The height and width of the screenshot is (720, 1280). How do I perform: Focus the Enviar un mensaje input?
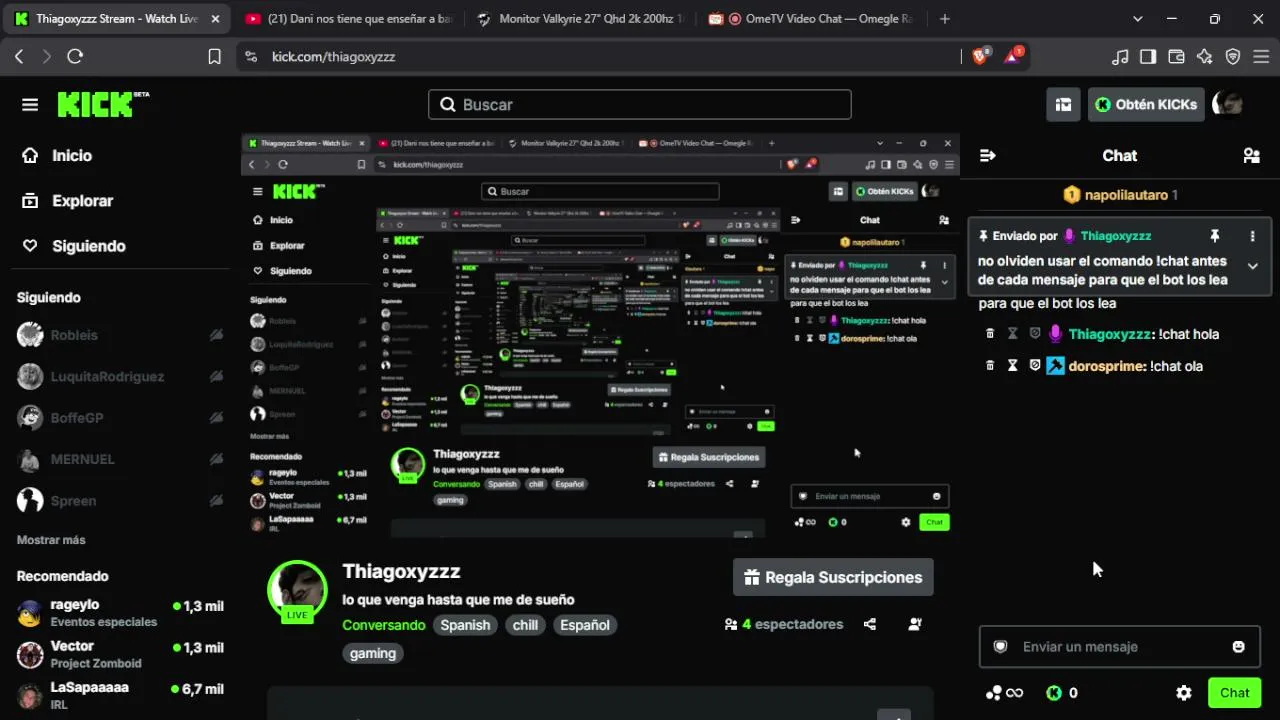[x=1119, y=647]
